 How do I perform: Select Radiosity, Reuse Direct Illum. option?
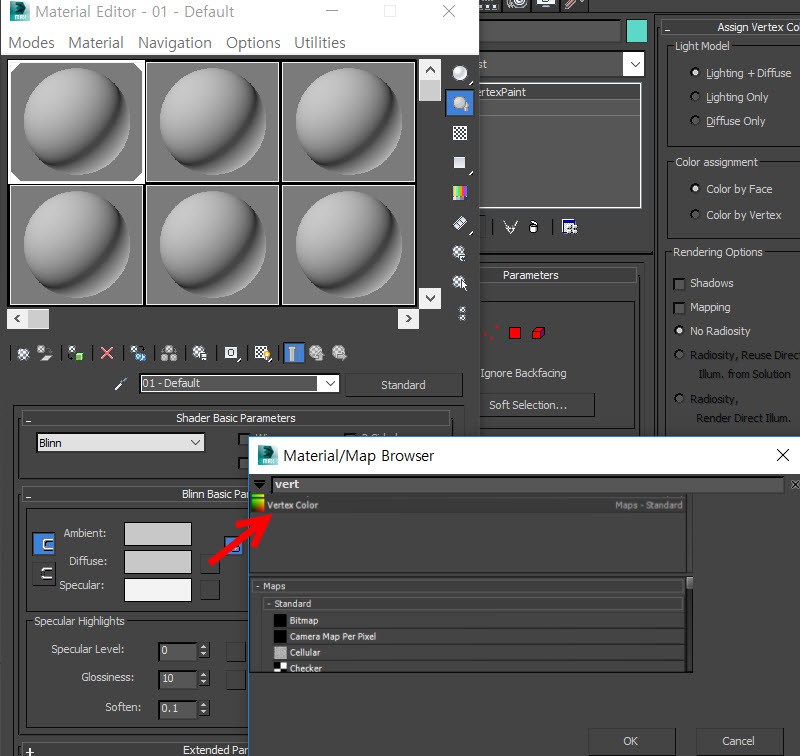tap(679, 355)
